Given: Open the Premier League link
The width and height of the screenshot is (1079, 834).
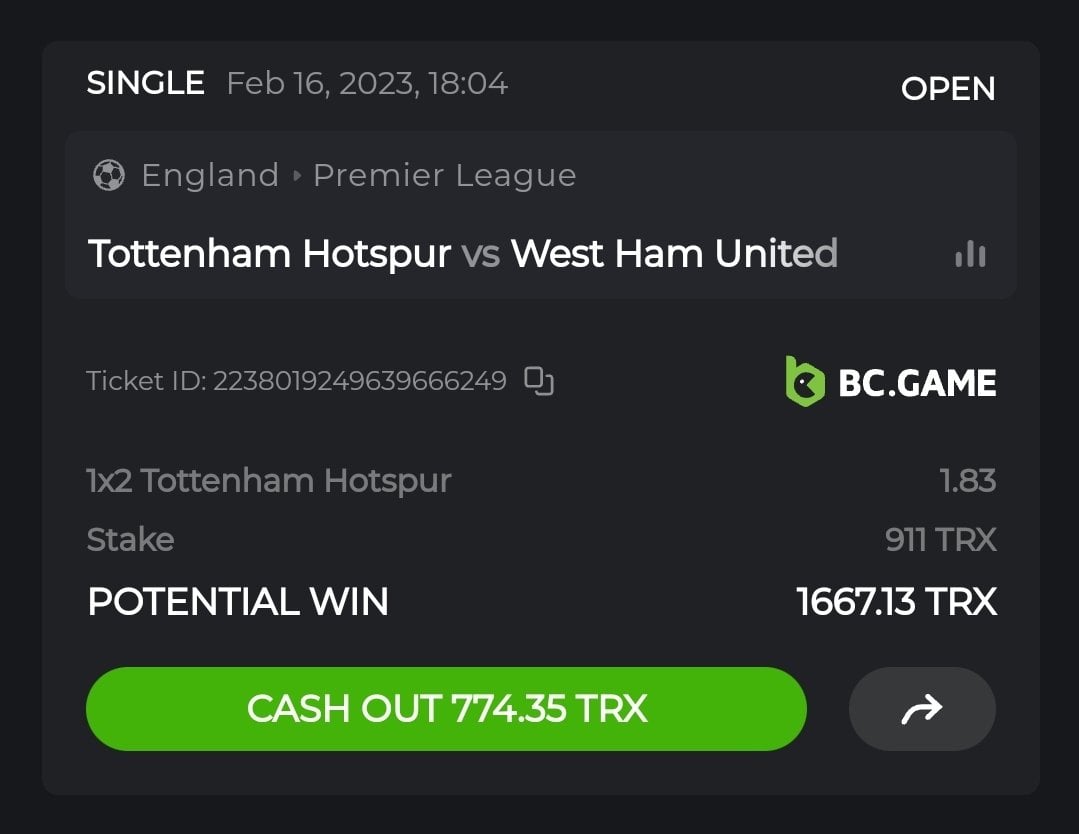Looking at the screenshot, I should click(444, 176).
